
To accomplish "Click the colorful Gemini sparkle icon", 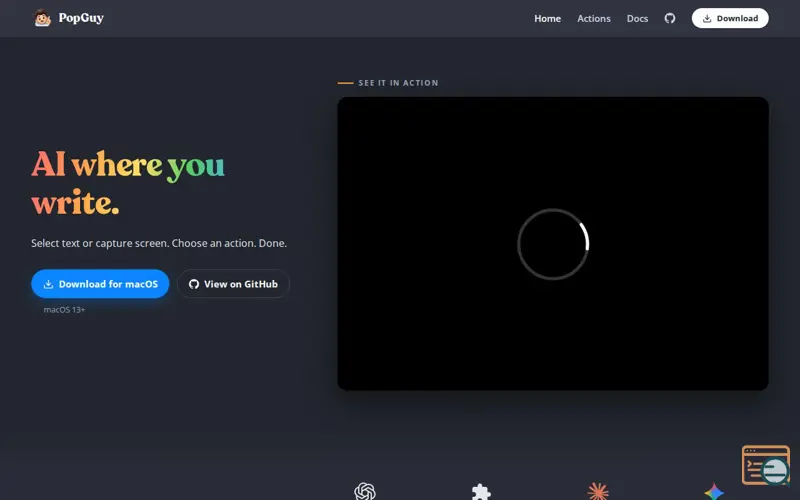I will (714, 492).
